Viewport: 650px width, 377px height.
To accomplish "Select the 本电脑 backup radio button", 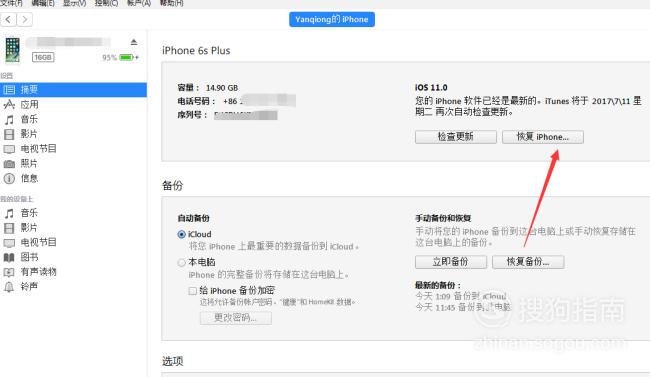I will click(x=182, y=263).
